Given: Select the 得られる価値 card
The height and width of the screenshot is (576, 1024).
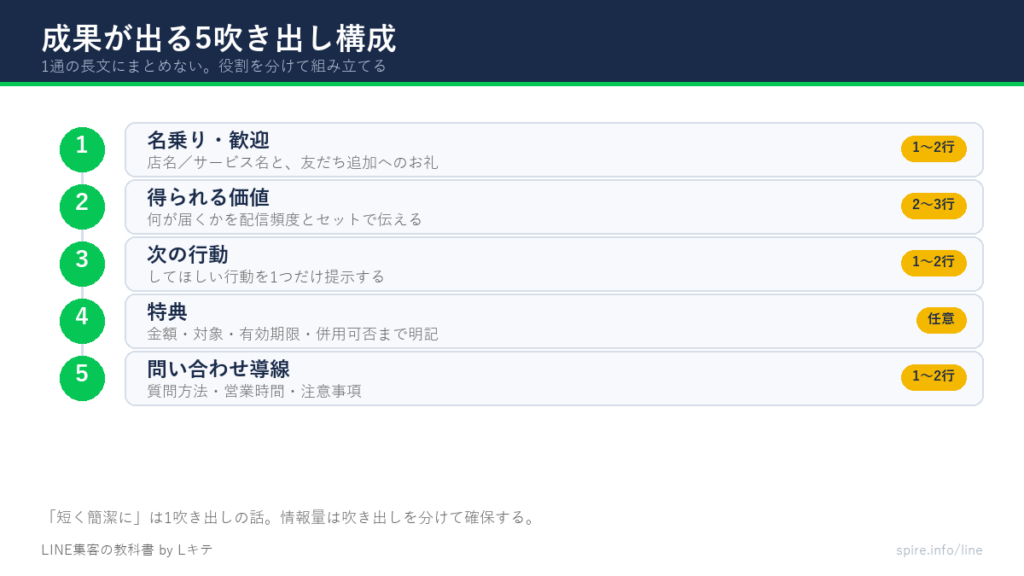Looking at the screenshot, I should pos(554,206).
